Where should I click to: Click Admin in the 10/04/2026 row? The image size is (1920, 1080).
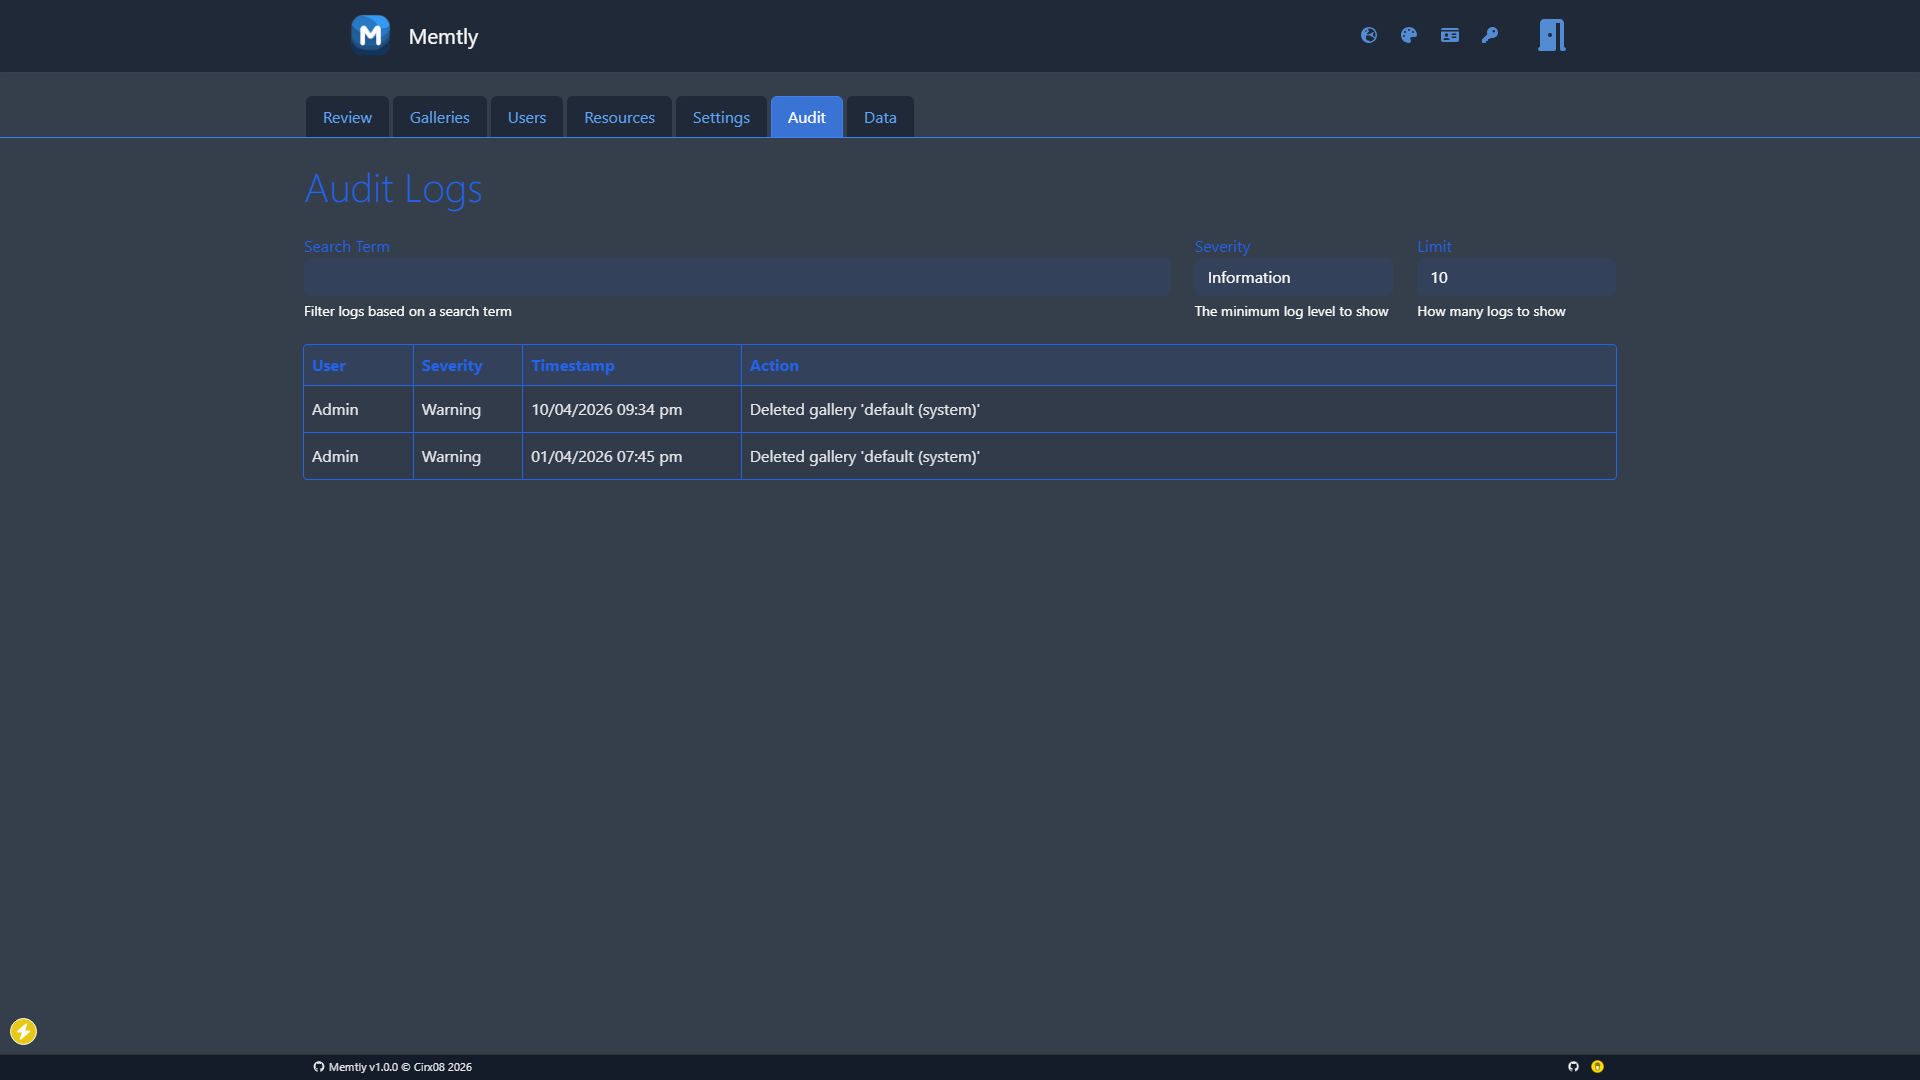tap(335, 409)
